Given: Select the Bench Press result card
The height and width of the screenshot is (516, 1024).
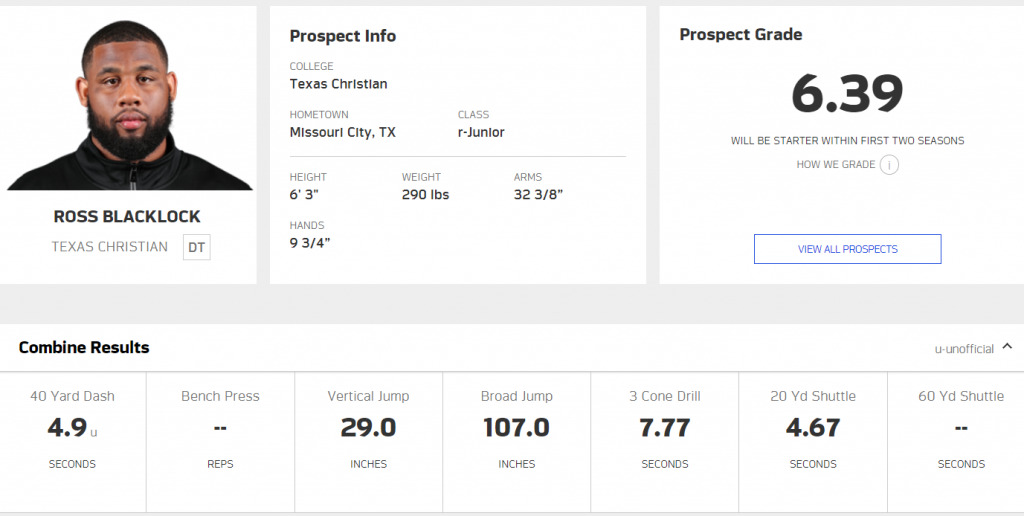Looking at the screenshot, I should coord(221,442).
